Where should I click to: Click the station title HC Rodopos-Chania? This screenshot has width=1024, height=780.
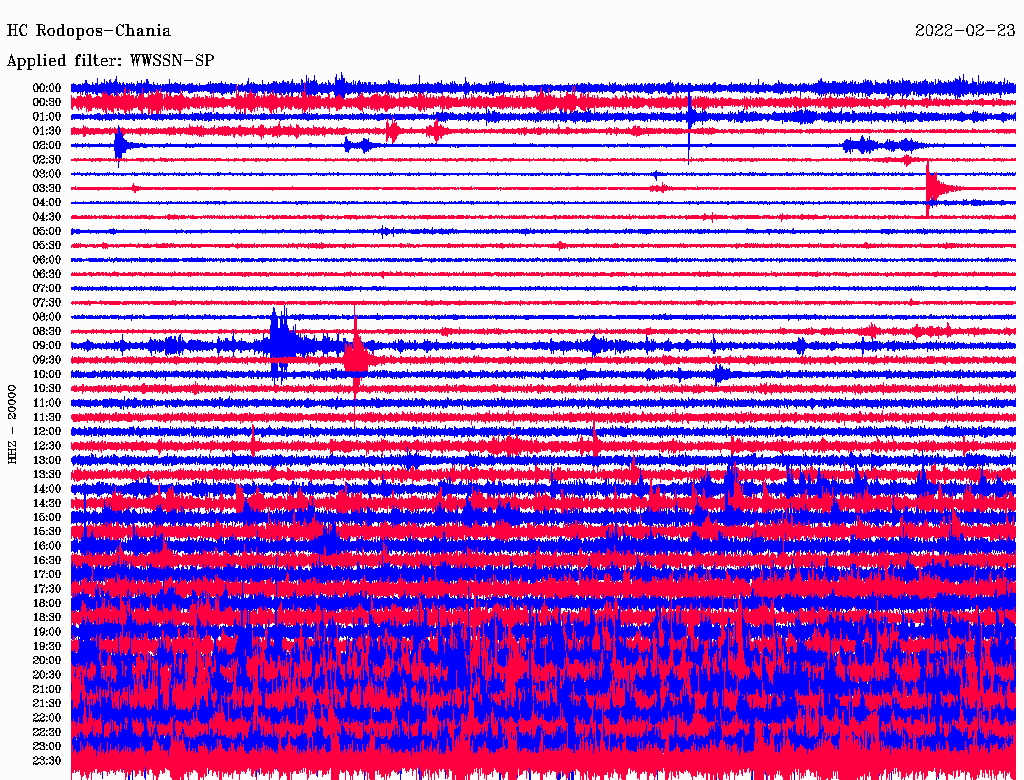[89, 31]
